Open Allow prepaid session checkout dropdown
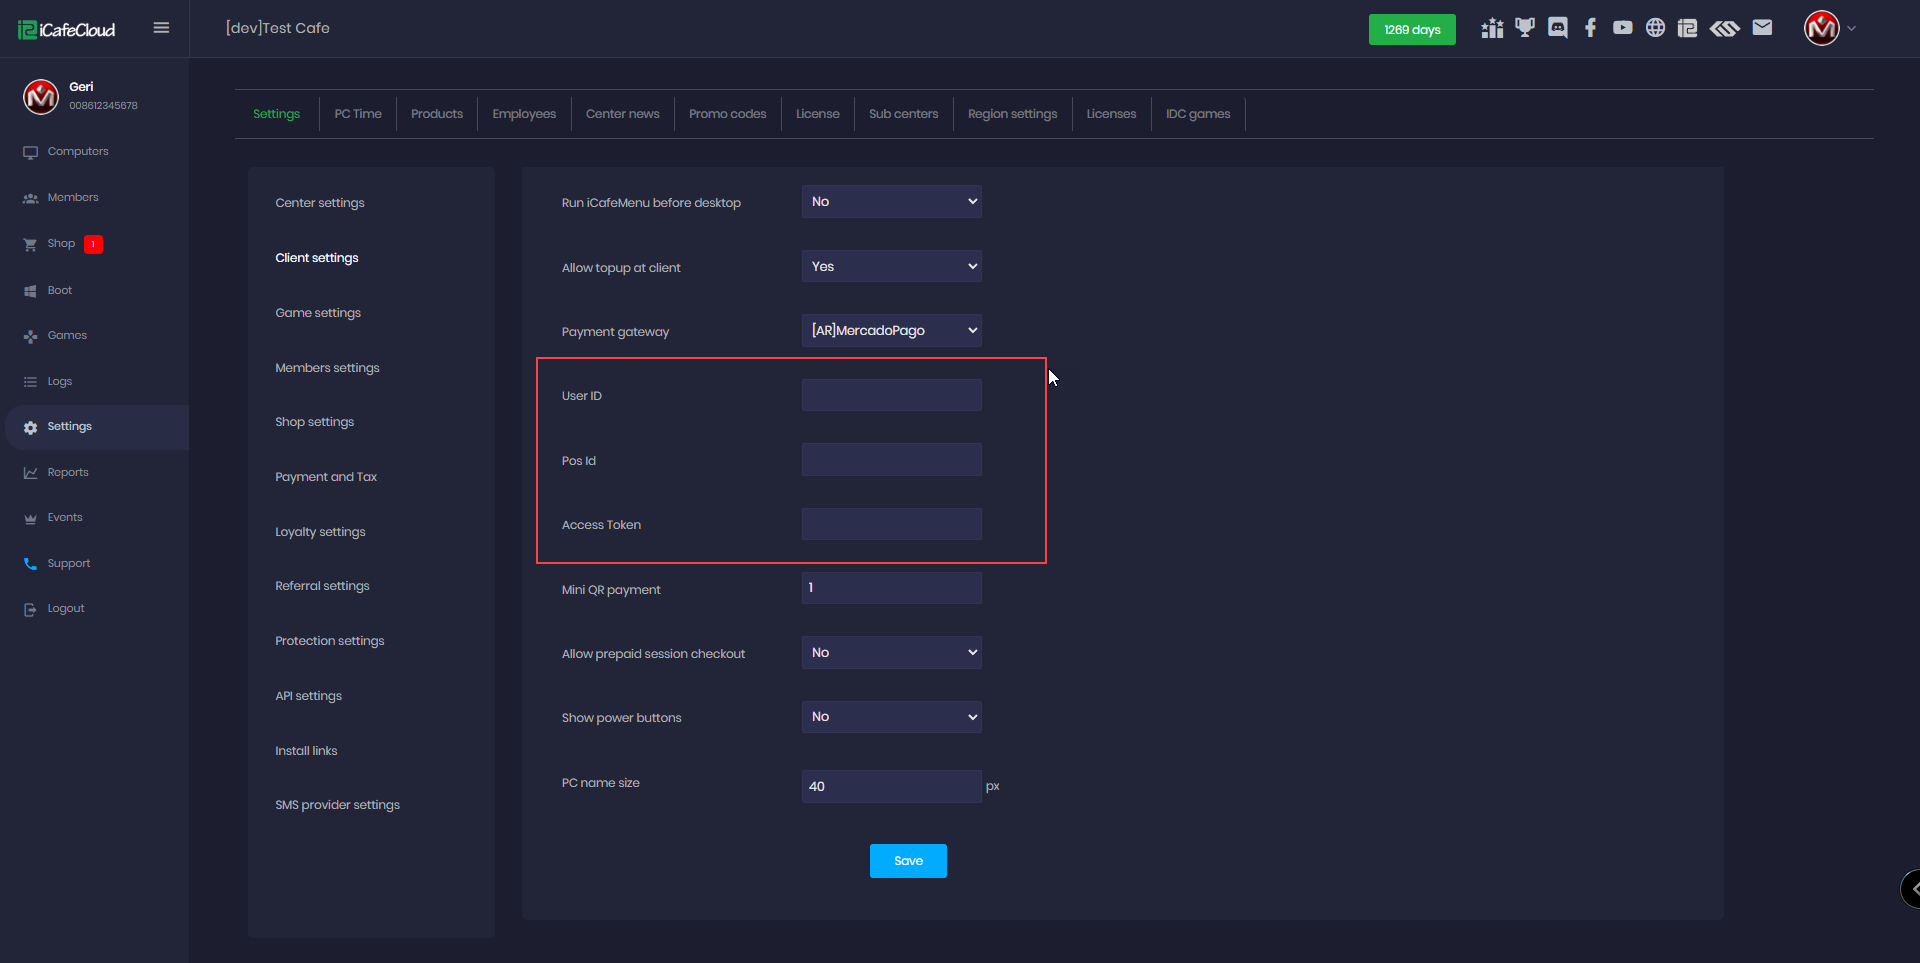Viewport: 1920px width, 963px height. (891, 653)
